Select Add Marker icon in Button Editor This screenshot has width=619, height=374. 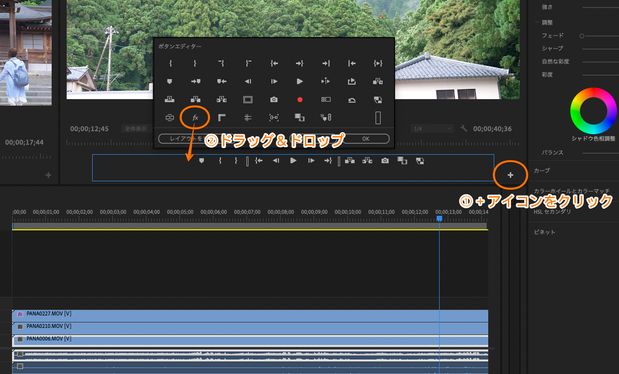170,81
